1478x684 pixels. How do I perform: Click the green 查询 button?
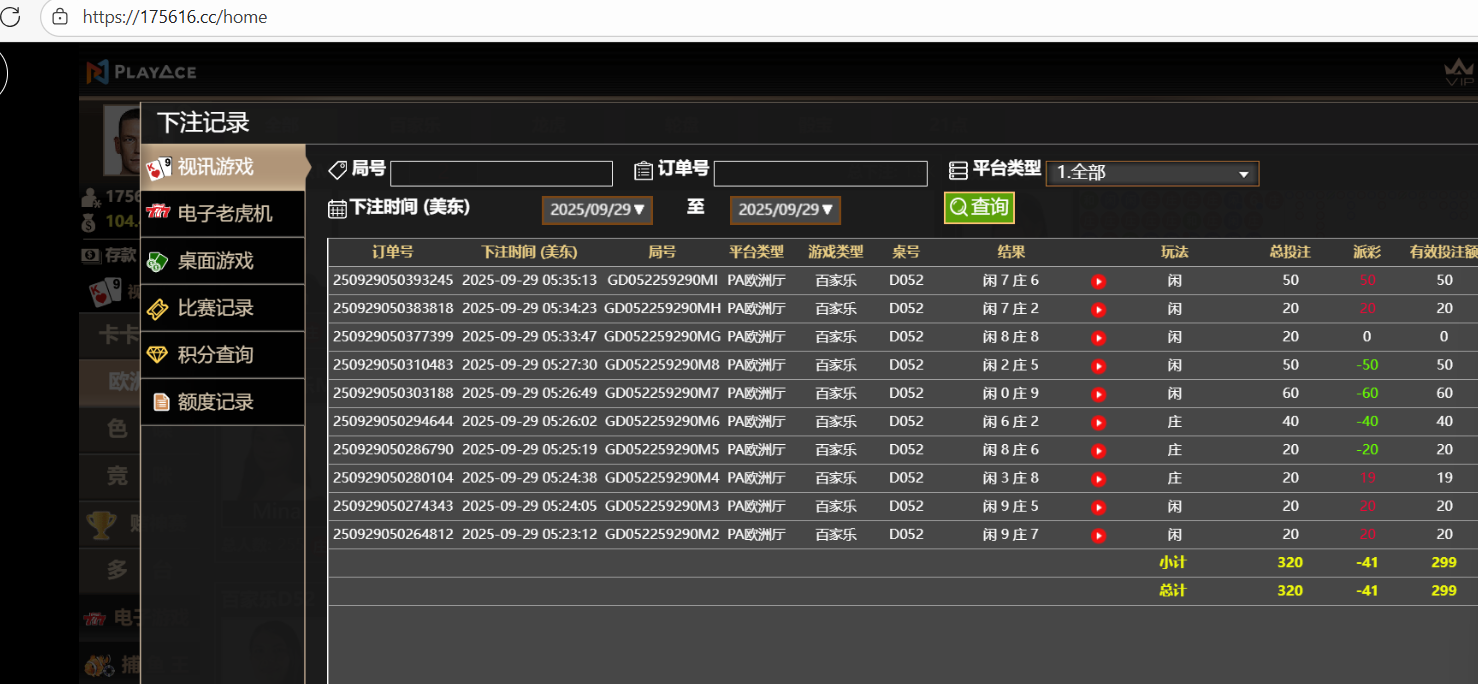[x=979, y=207]
